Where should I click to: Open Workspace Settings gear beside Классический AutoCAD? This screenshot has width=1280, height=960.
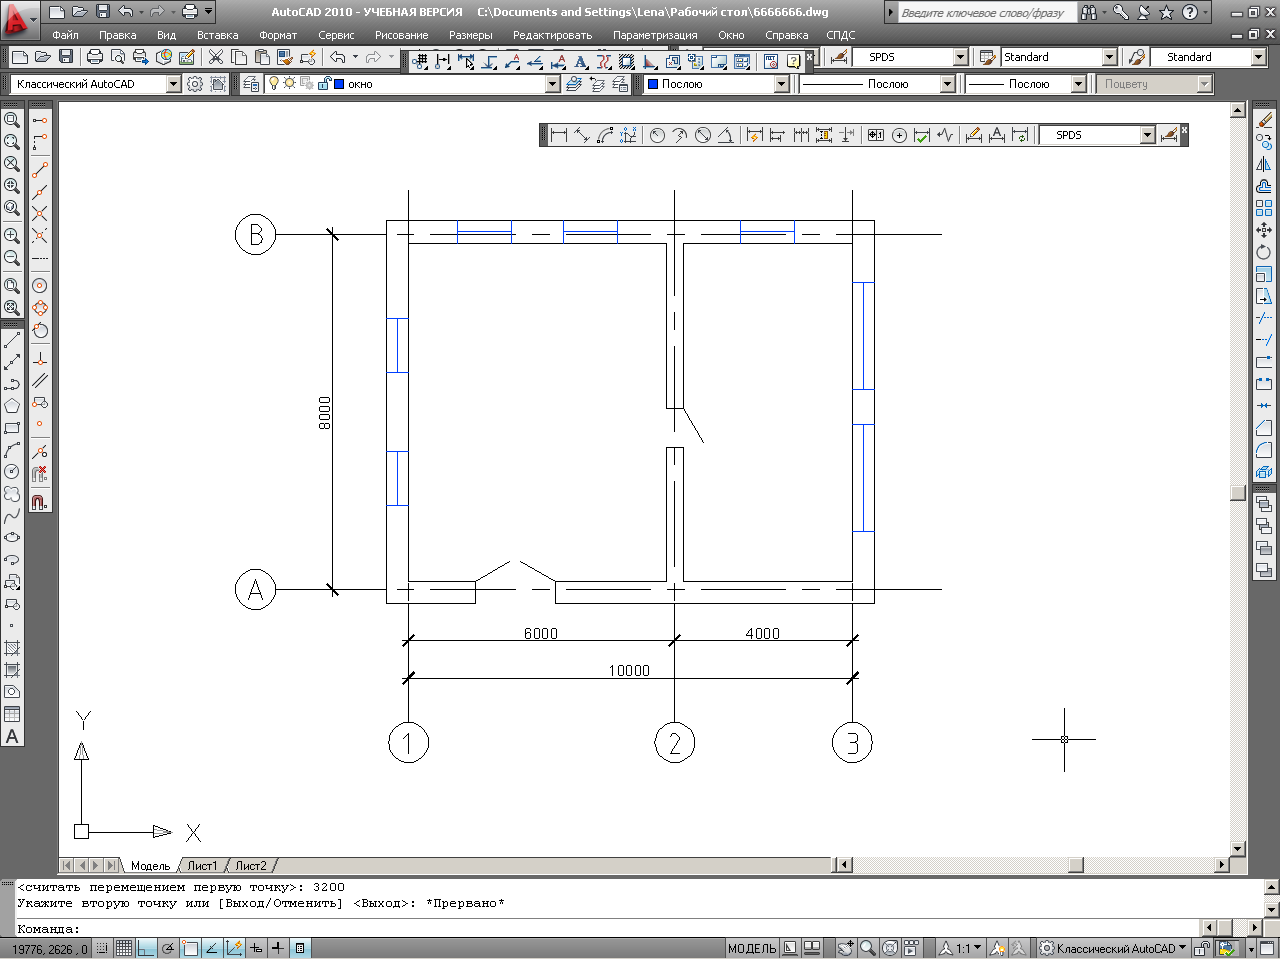pyautogui.click(x=195, y=84)
